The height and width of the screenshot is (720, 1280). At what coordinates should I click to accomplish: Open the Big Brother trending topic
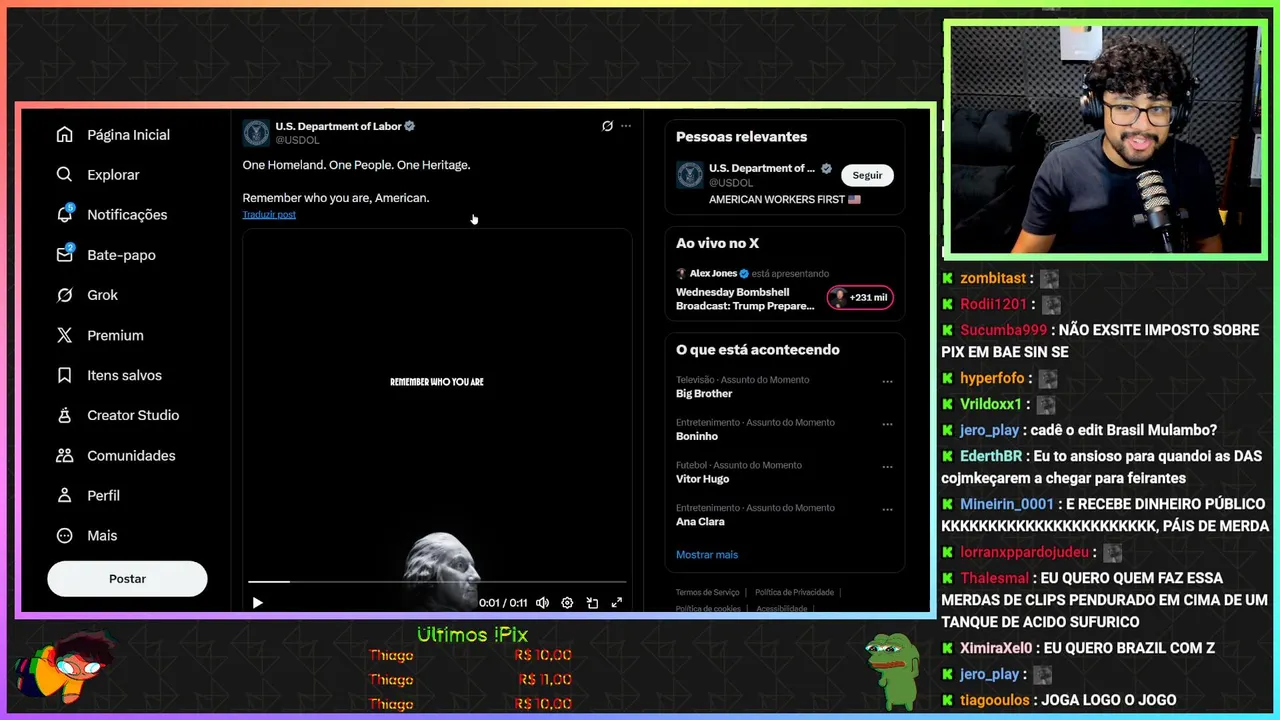pos(704,393)
